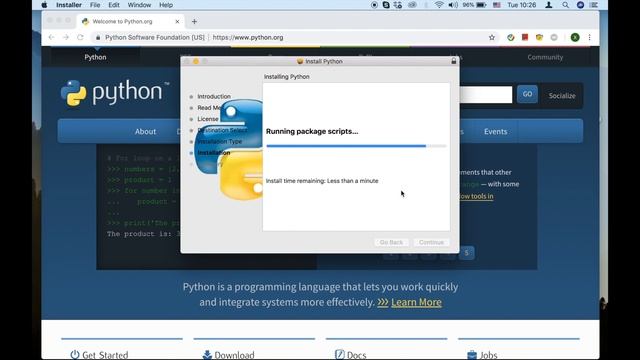Click the red extension icon in toolbar
This screenshot has width=640, height=360.
pyautogui.click(x=525, y=37)
